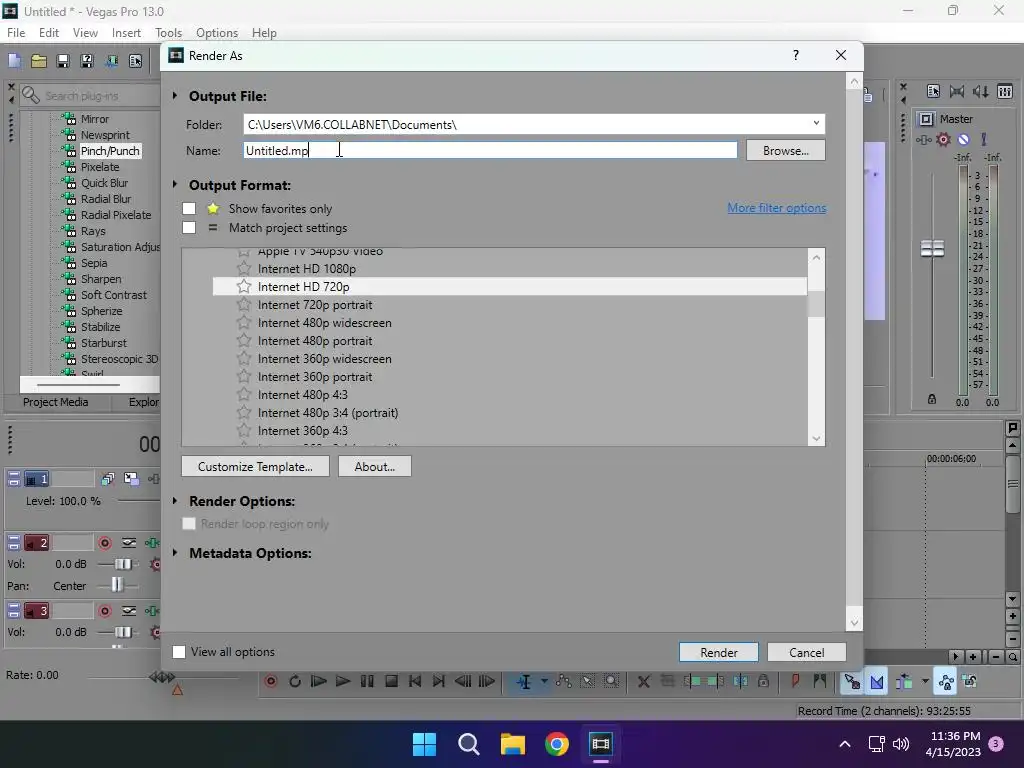Open the Folder path dropdown
This screenshot has width=1024, height=768.
coord(816,123)
